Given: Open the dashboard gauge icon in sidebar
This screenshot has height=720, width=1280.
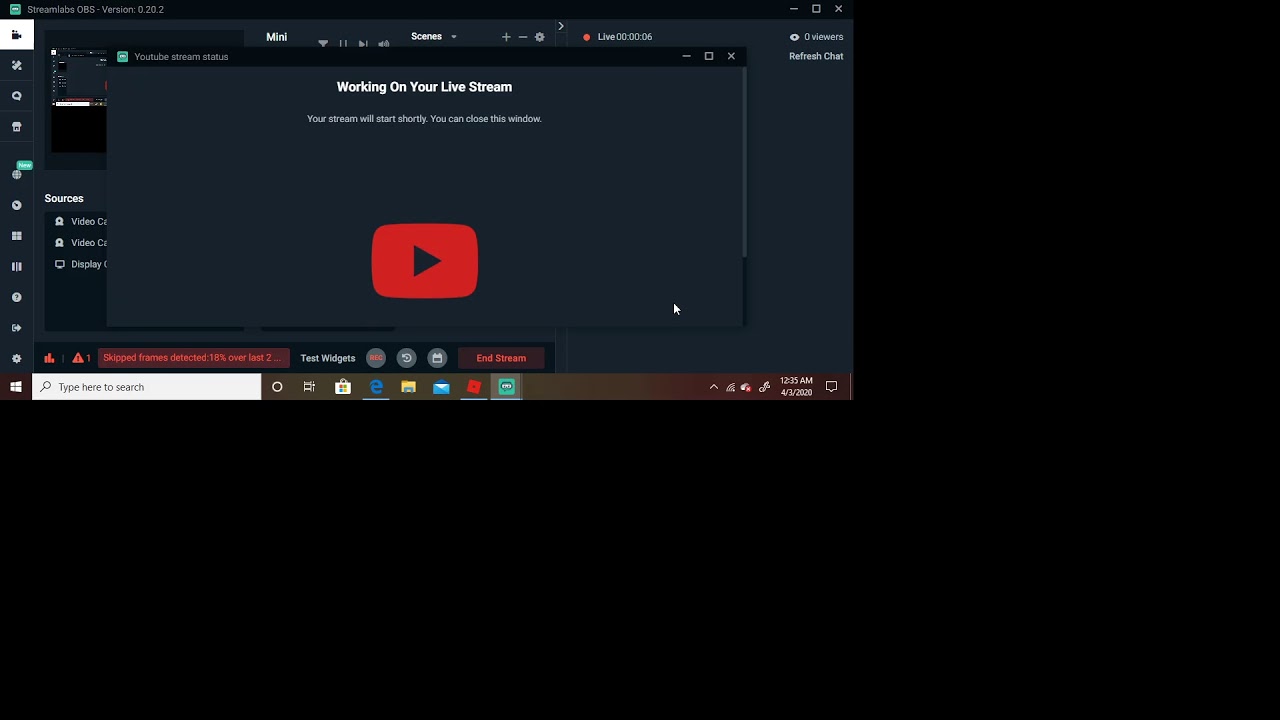Looking at the screenshot, I should coord(16,205).
